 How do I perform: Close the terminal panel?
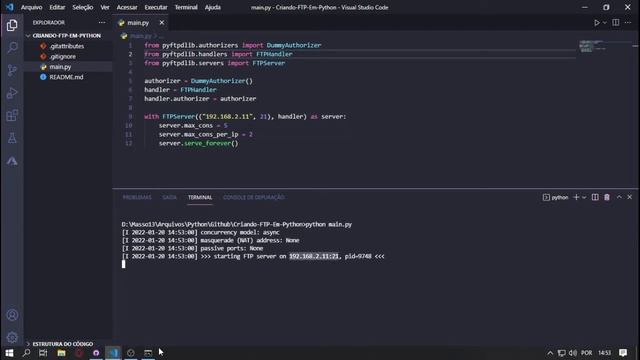(630, 197)
